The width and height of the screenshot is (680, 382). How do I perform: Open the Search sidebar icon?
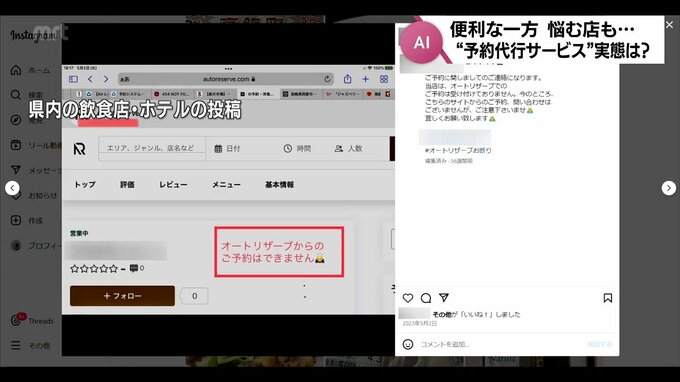(16, 95)
